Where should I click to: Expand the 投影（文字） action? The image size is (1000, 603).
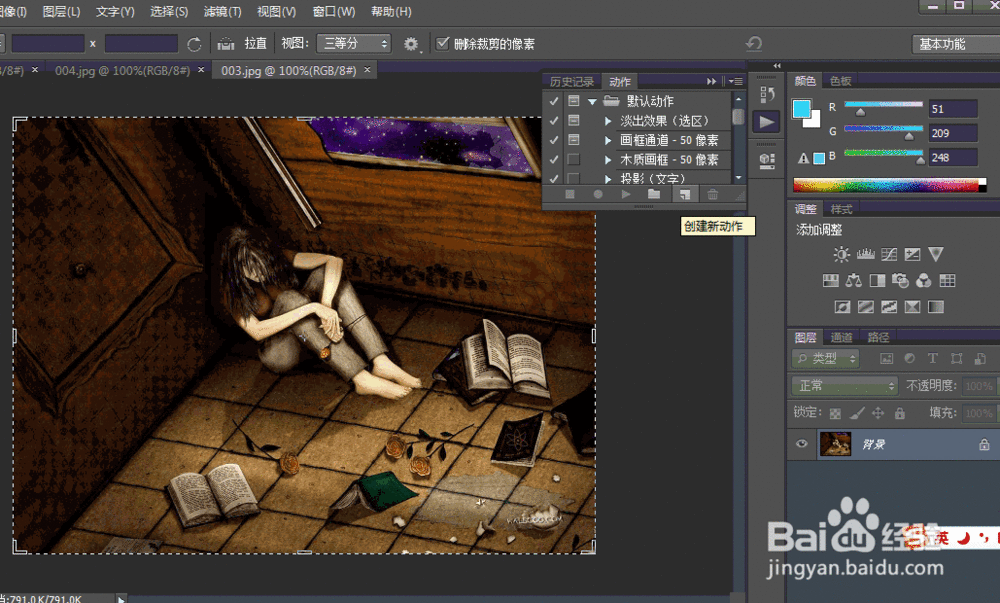point(608,178)
